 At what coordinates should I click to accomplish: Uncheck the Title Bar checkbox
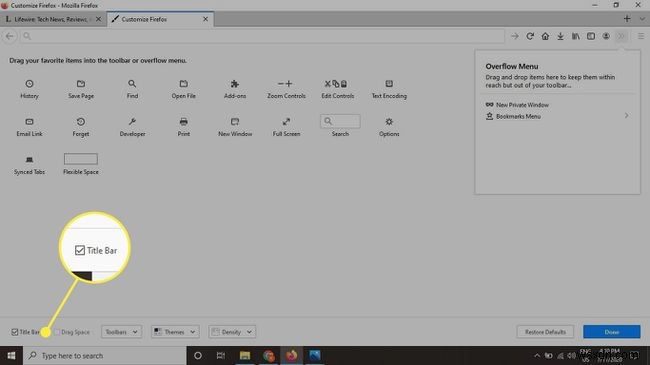[x=15, y=332]
